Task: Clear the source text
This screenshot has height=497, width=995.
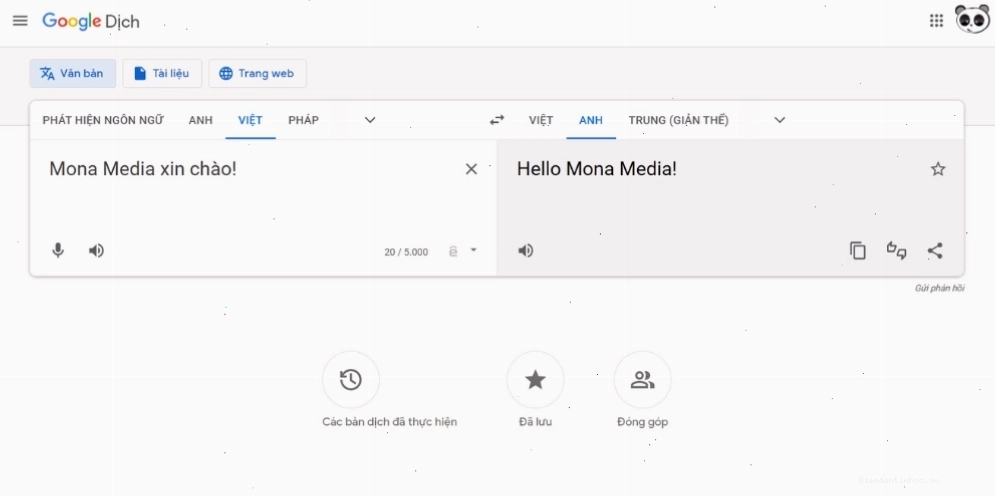Action: (x=471, y=169)
